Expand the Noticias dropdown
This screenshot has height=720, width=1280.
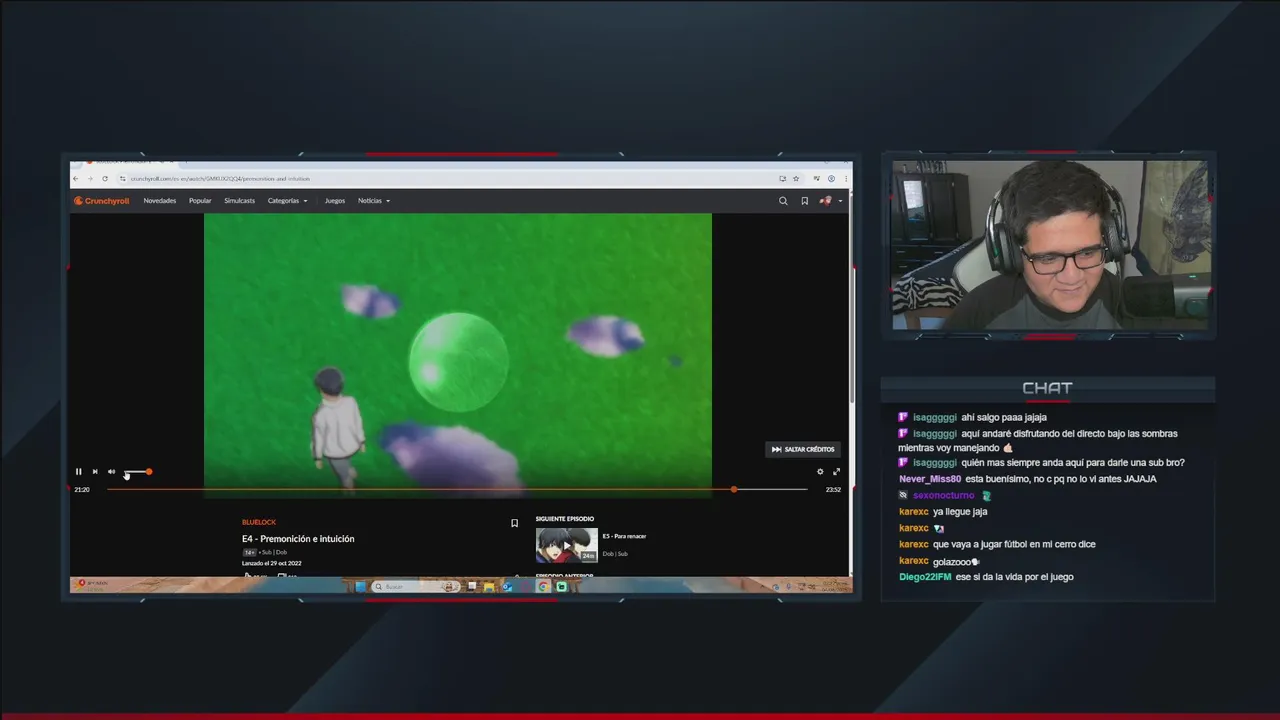coord(374,201)
